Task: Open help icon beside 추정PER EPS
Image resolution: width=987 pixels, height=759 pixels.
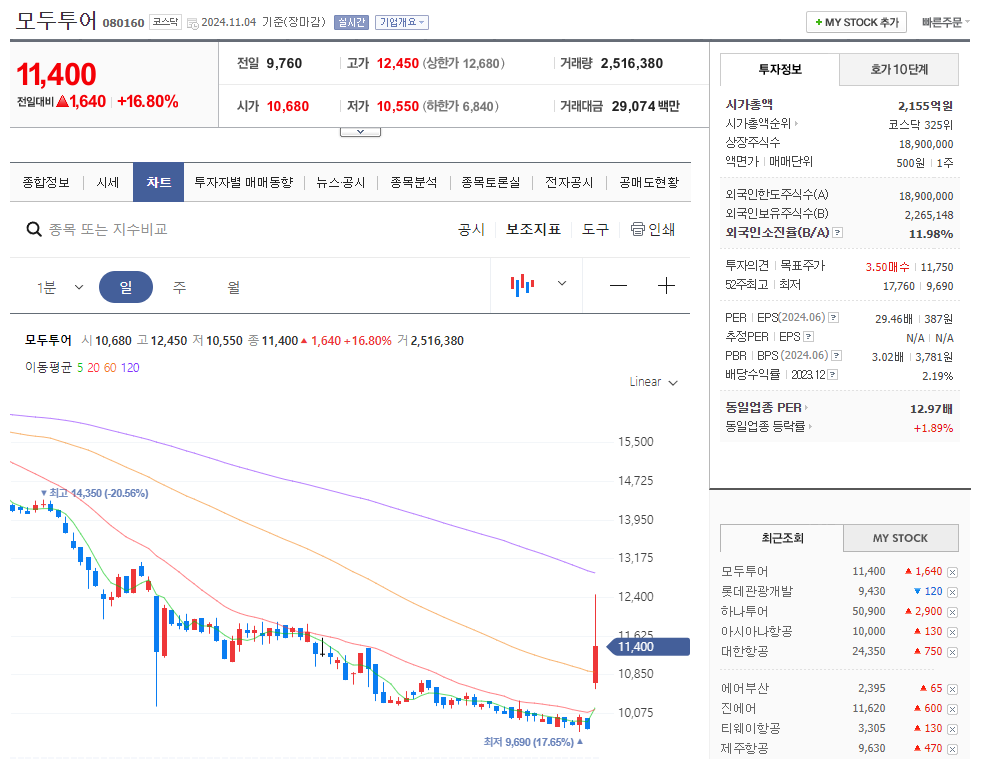Action: pos(809,337)
